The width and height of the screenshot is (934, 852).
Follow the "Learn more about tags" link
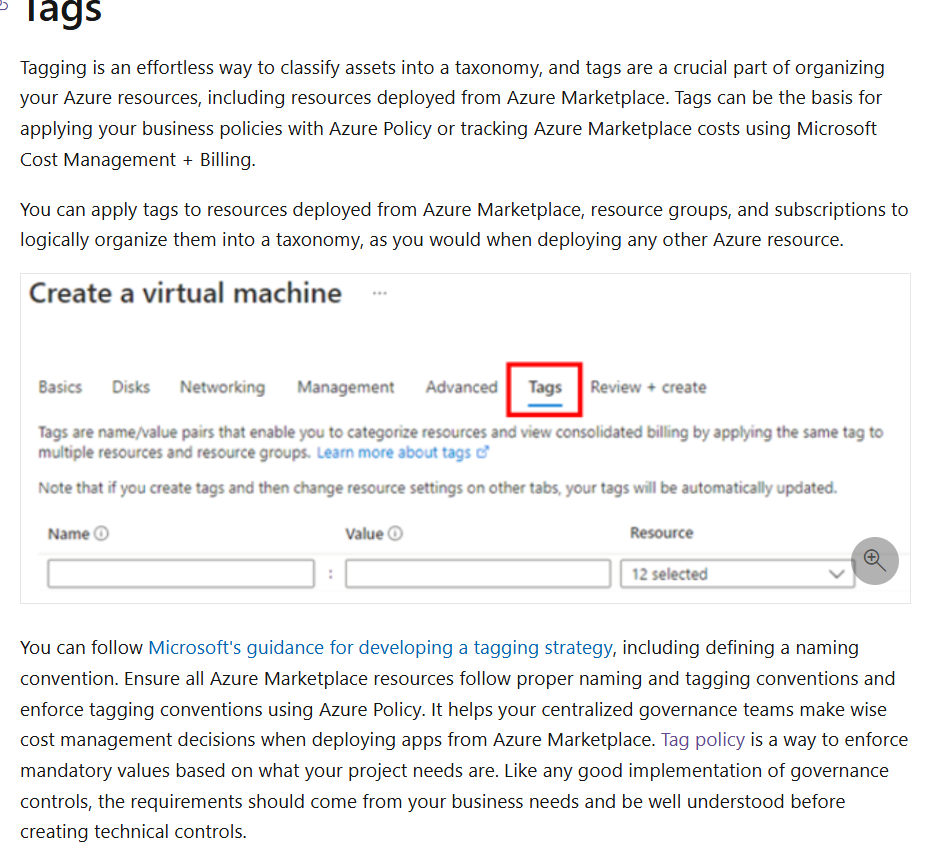coord(398,452)
